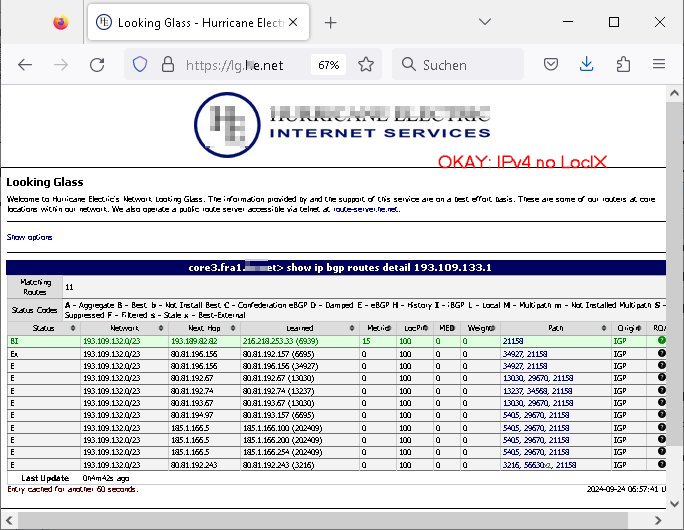
Task: Click the green ROA icon in BI row
Action: pyautogui.click(x=662, y=340)
